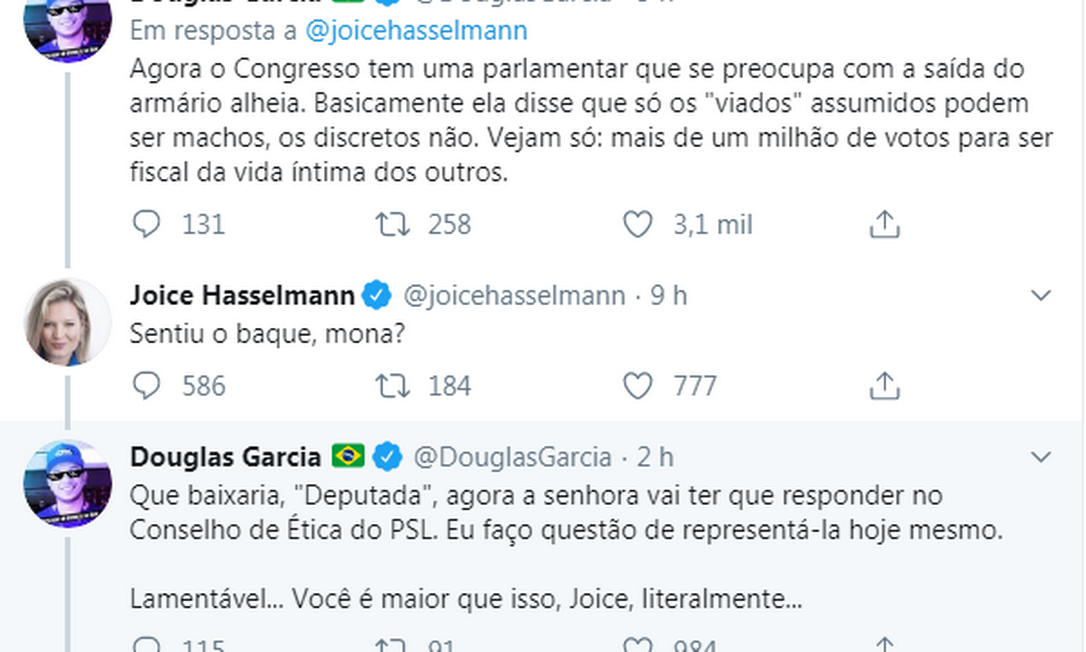
Task: Share Joice Hasselmann's reply tweet
Action: 884,385
